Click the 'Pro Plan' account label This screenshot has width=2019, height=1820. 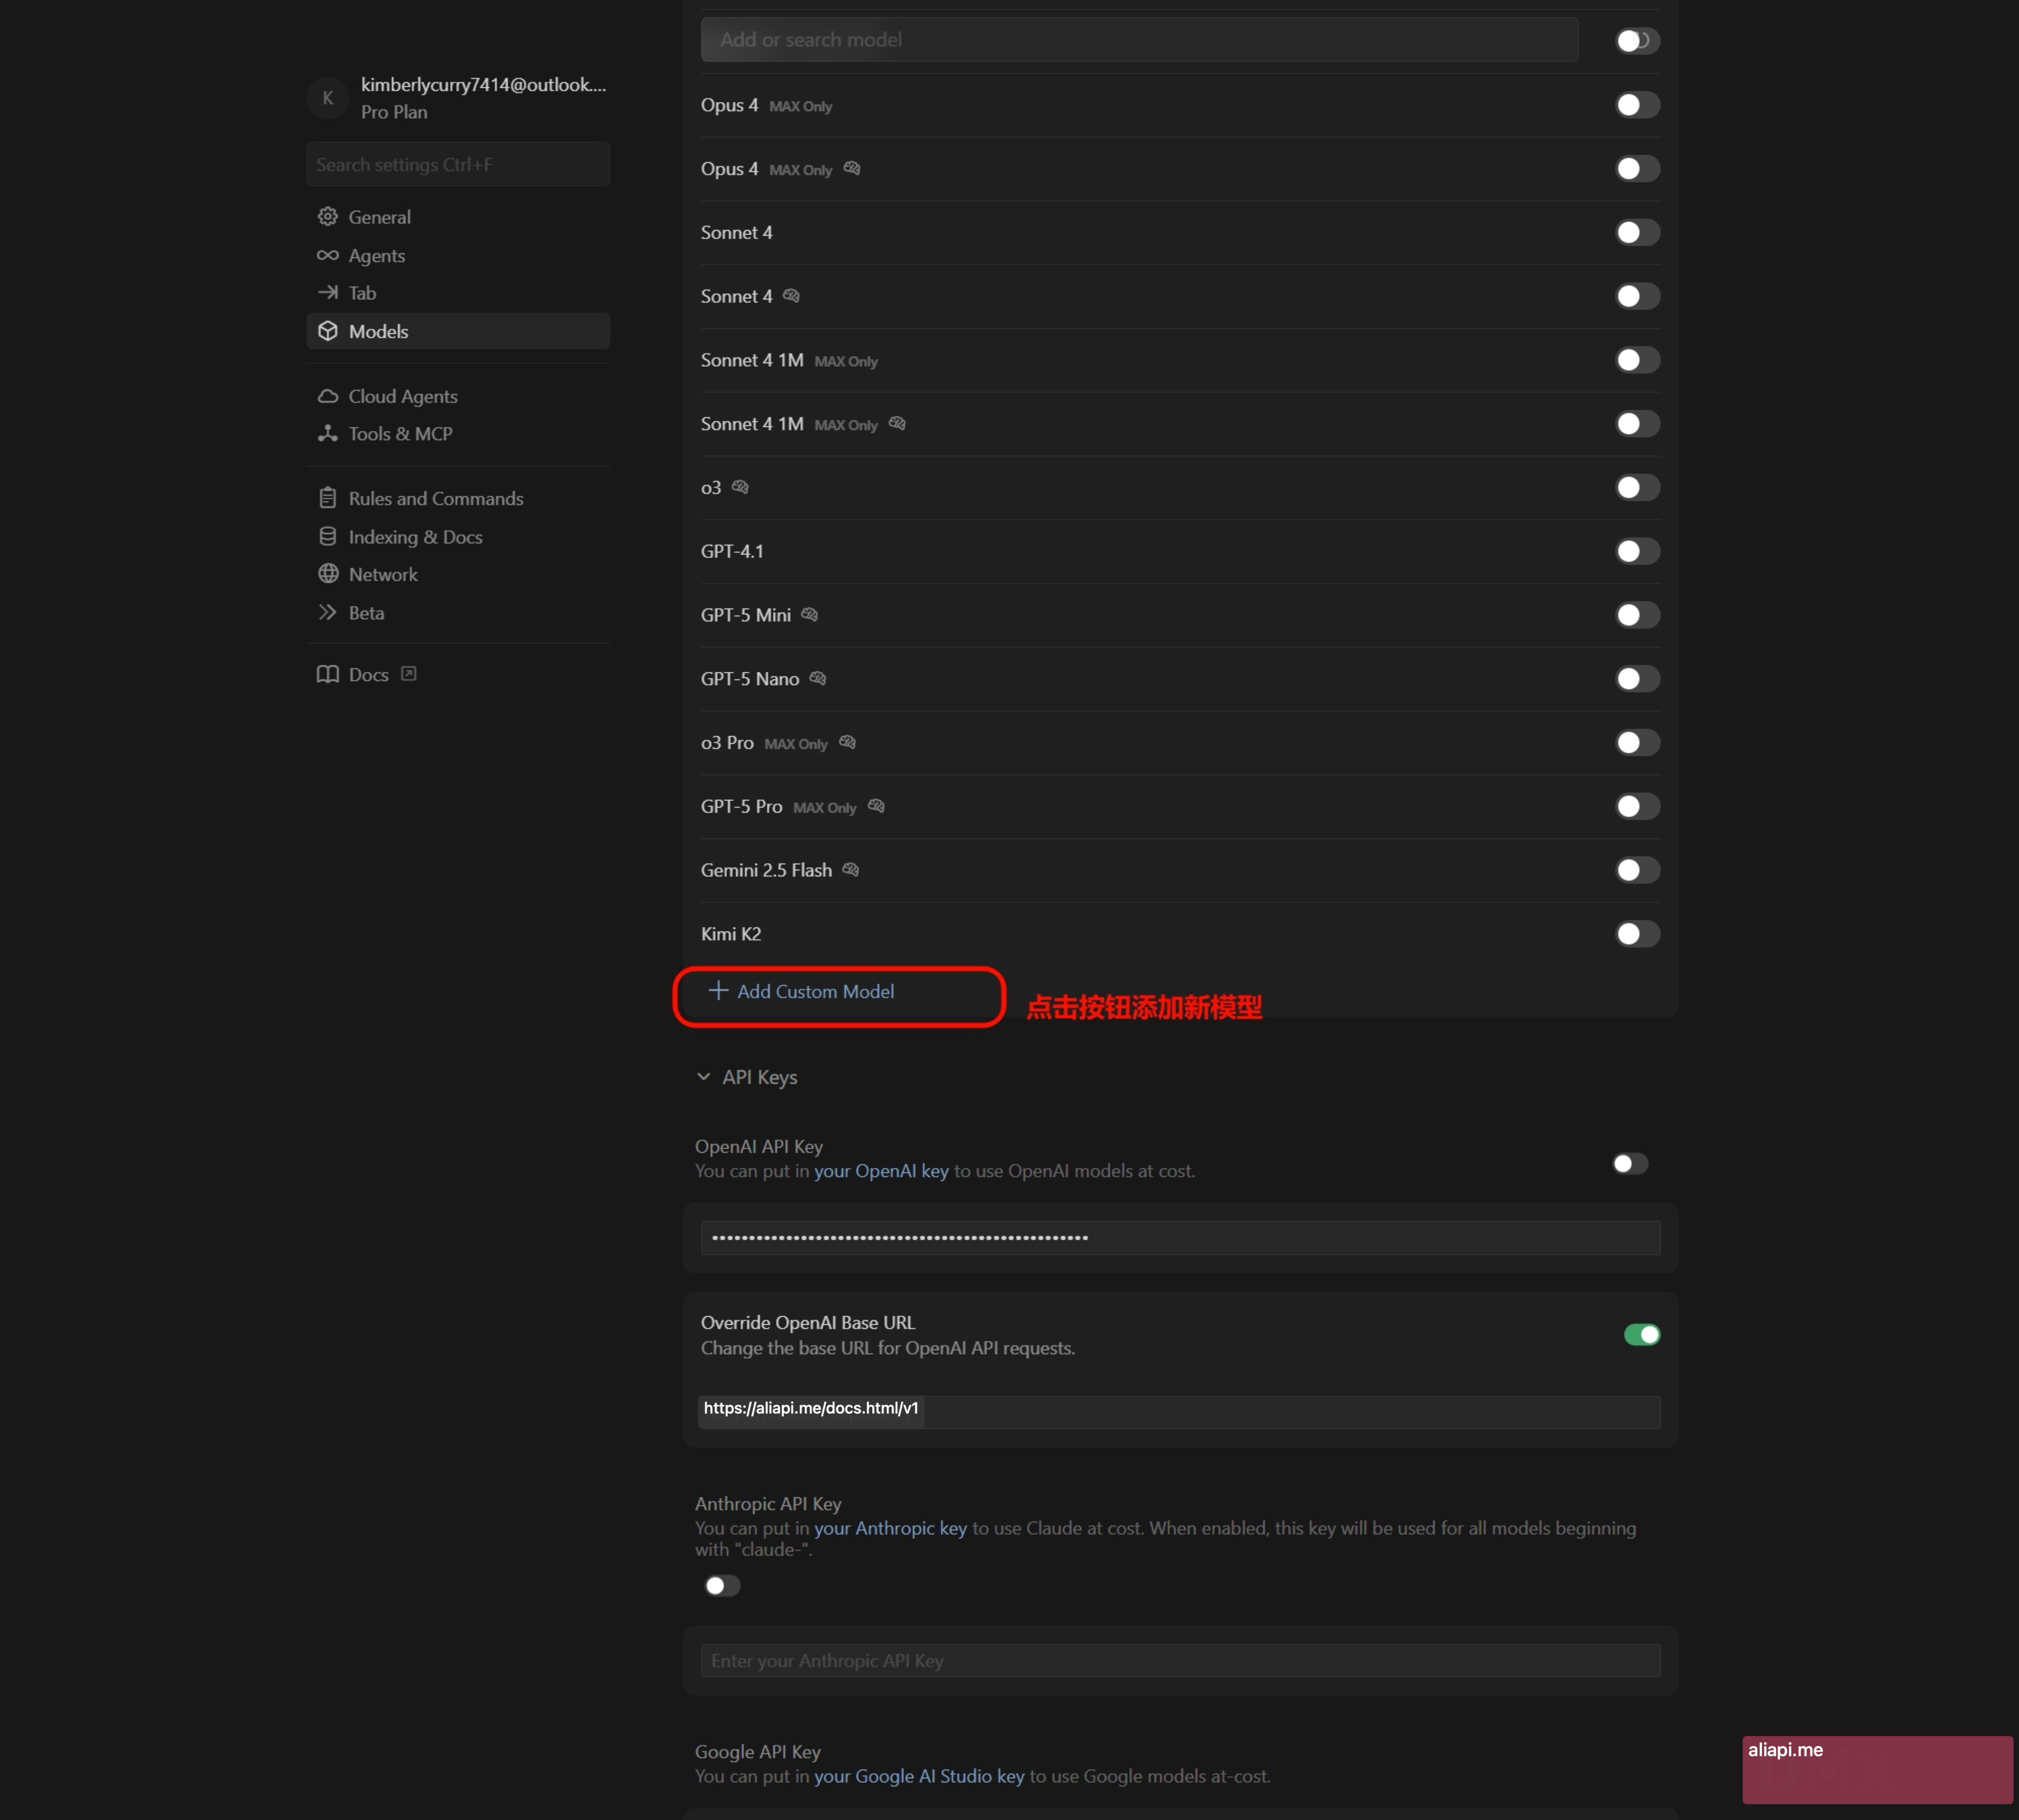394,112
